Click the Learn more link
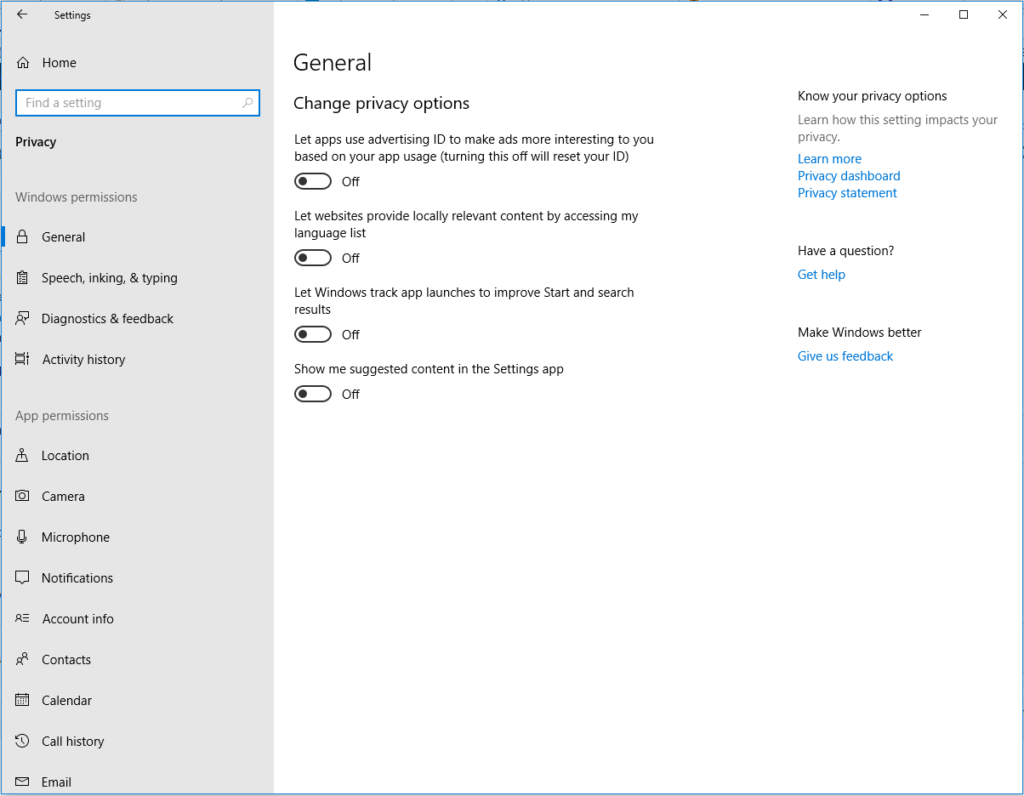The image size is (1024, 796). (829, 159)
